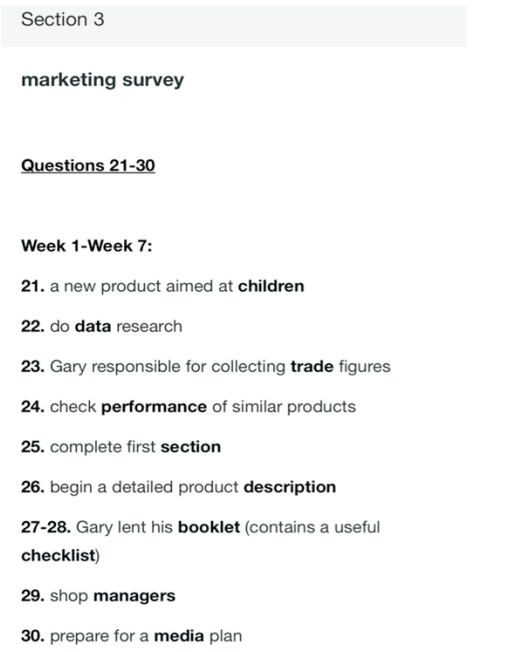This screenshot has width=525, height=652.
Task: Click the bold word 'trade'
Action: [x=312, y=366]
